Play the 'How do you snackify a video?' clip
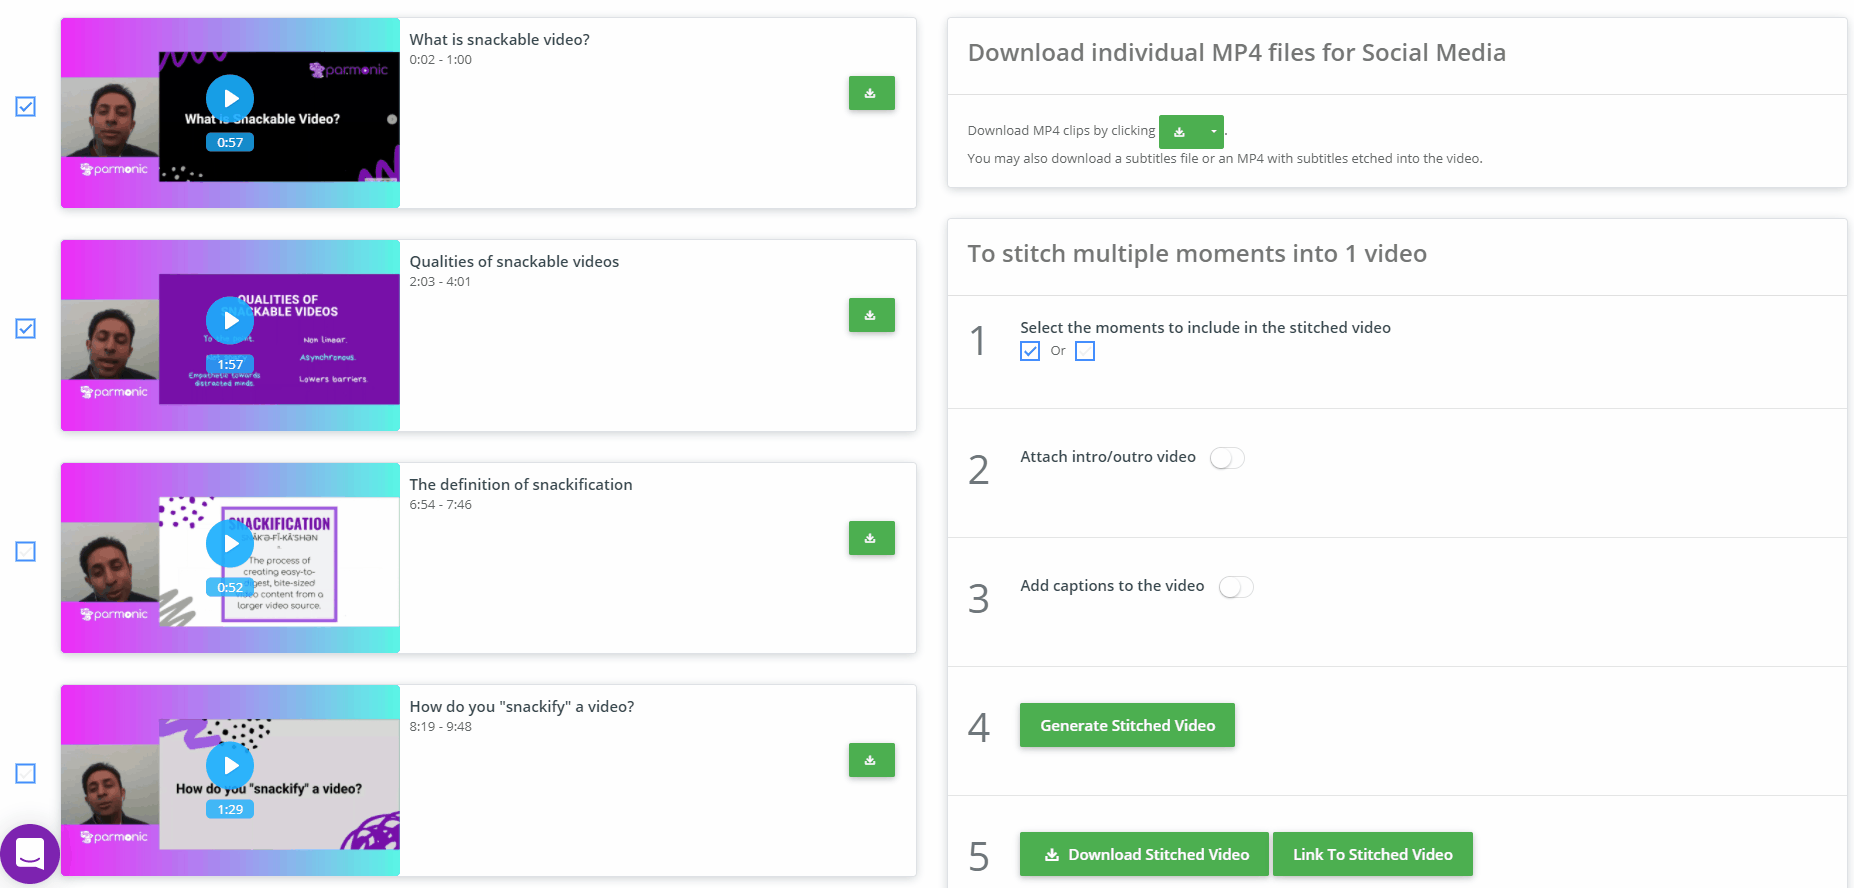The height and width of the screenshot is (888, 1854). 230,765
